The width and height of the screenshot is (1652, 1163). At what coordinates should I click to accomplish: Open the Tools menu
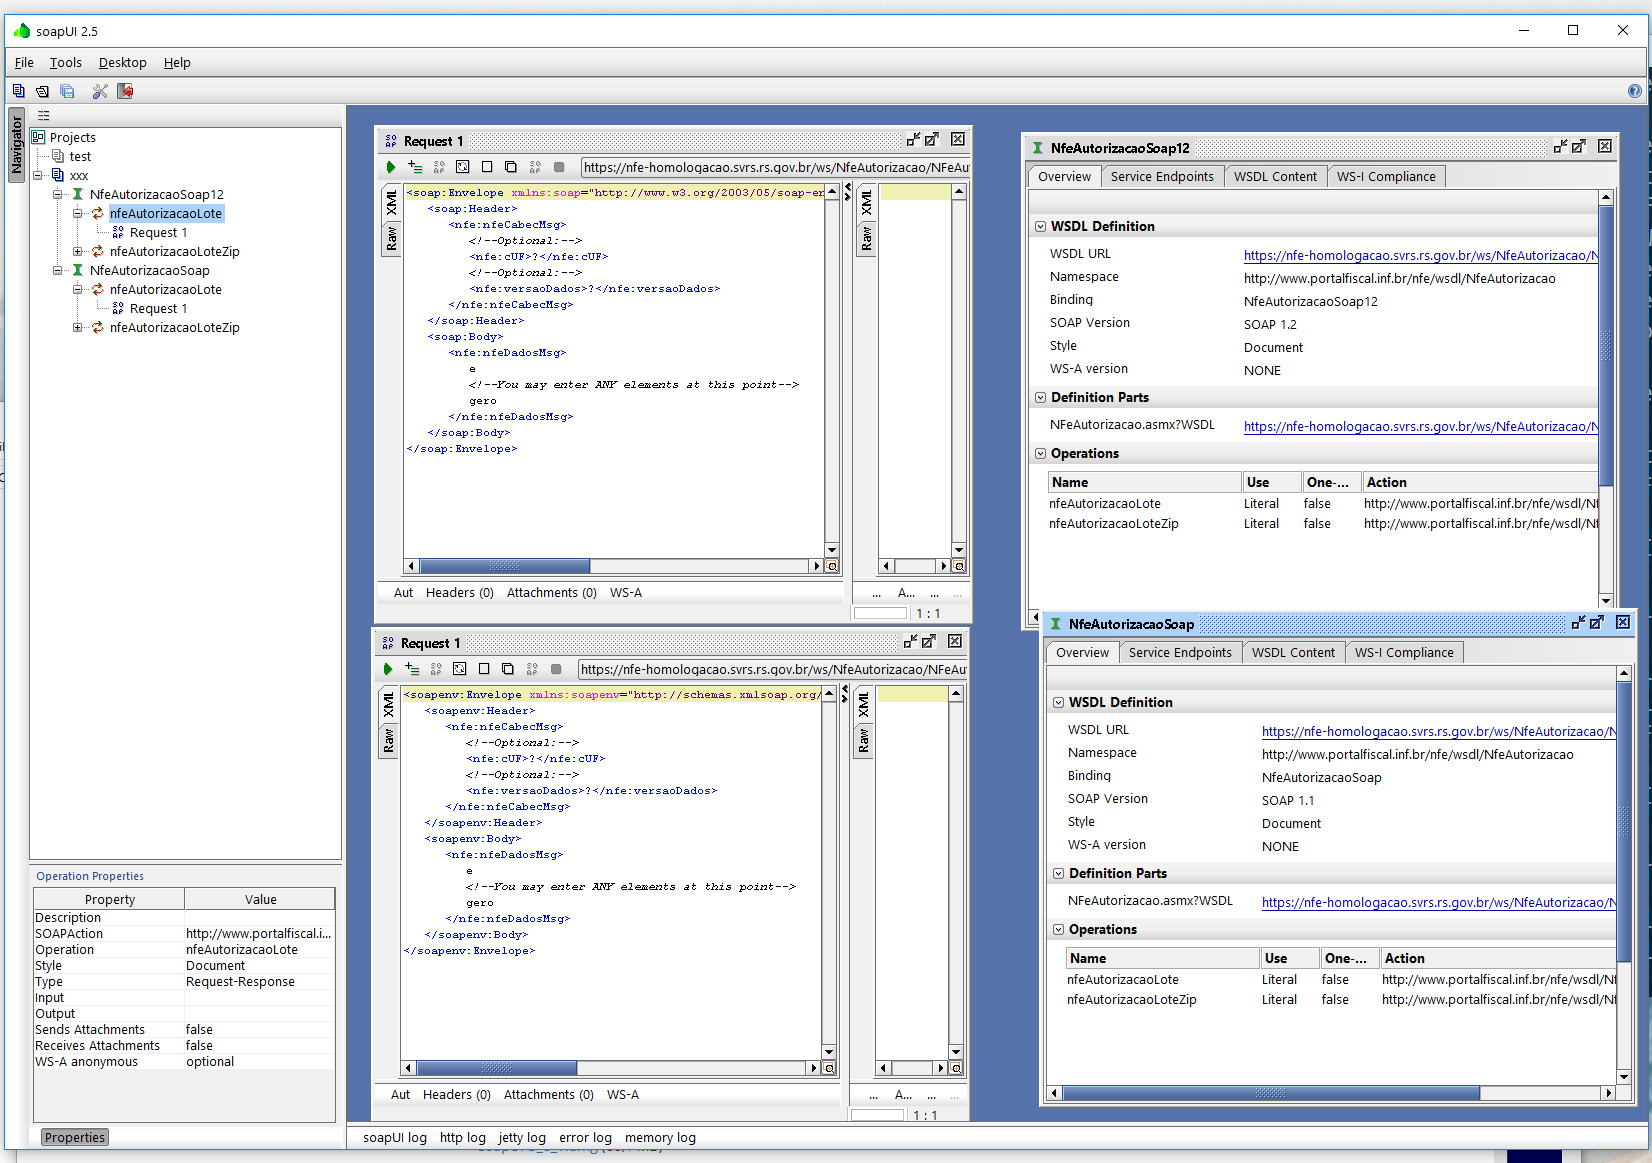[66, 62]
